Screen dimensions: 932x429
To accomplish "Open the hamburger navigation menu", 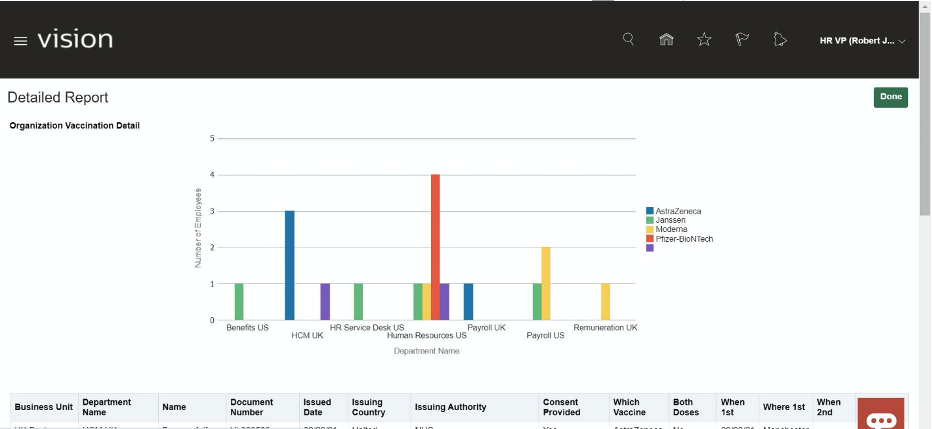I will [20, 41].
